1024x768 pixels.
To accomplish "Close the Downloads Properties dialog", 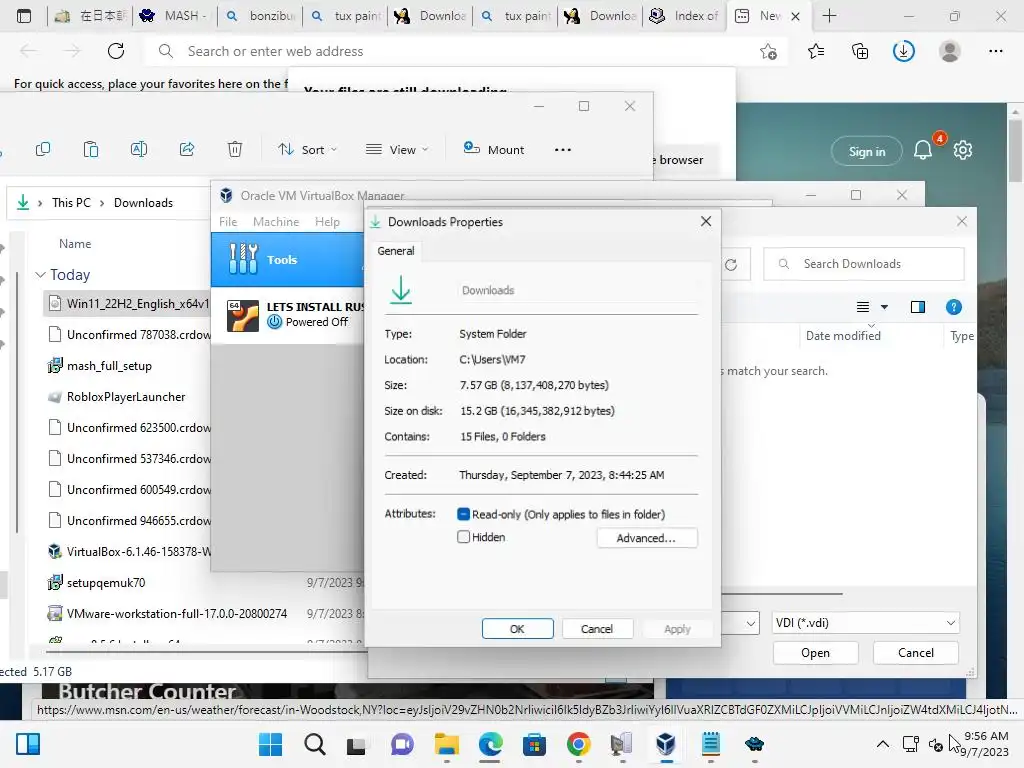I will click(706, 221).
